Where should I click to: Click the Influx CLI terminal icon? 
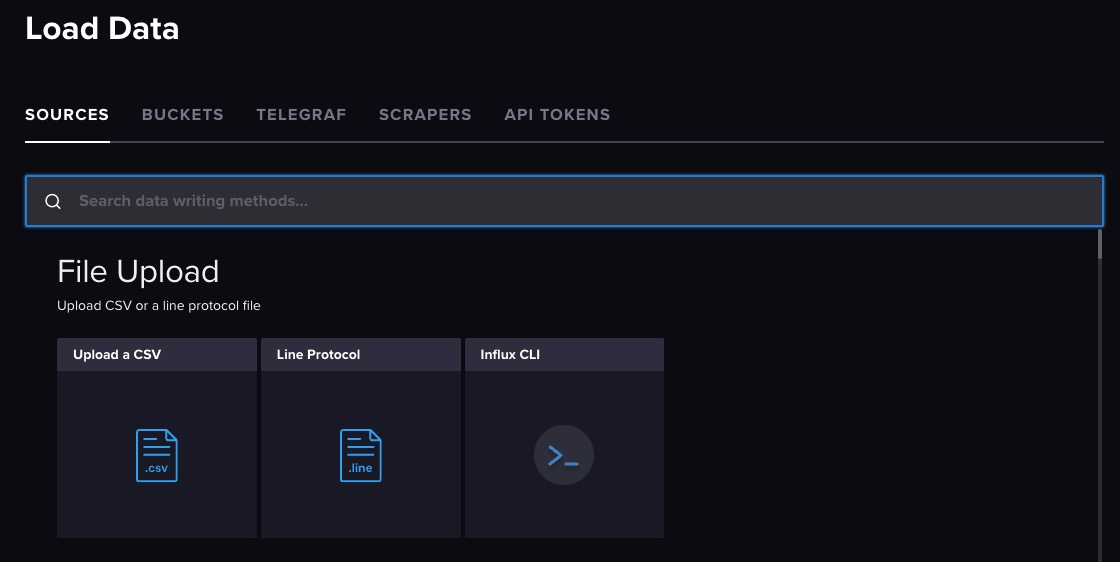point(564,455)
